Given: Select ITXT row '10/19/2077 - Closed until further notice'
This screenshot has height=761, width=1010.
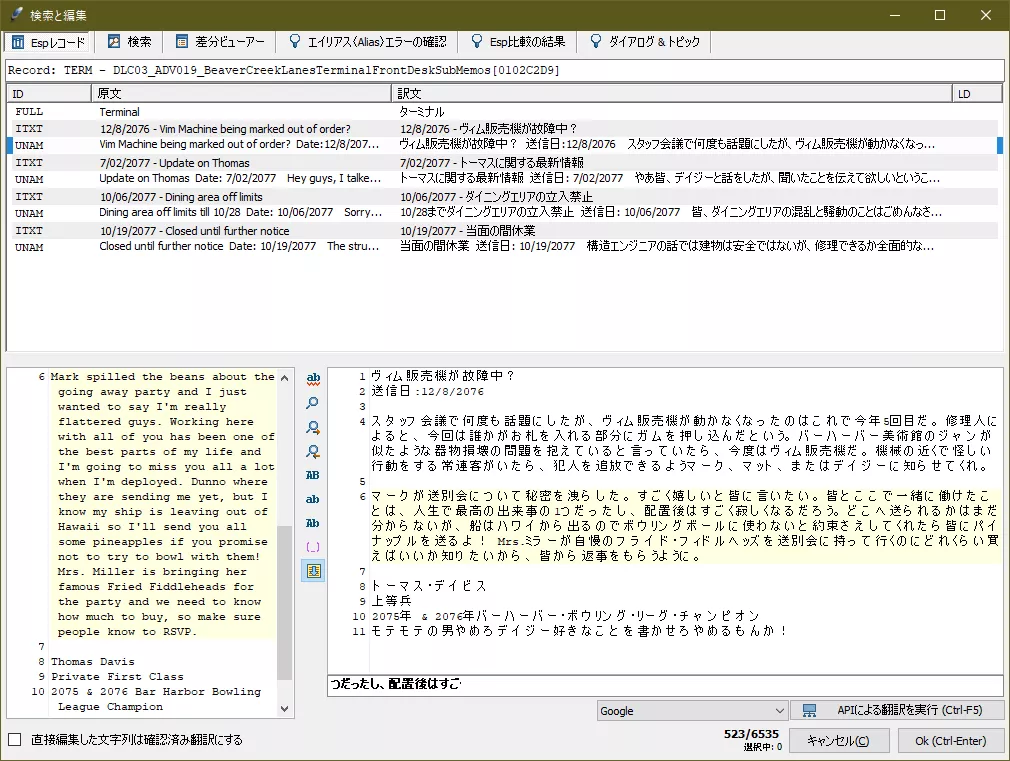Looking at the screenshot, I should click(504, 231).
